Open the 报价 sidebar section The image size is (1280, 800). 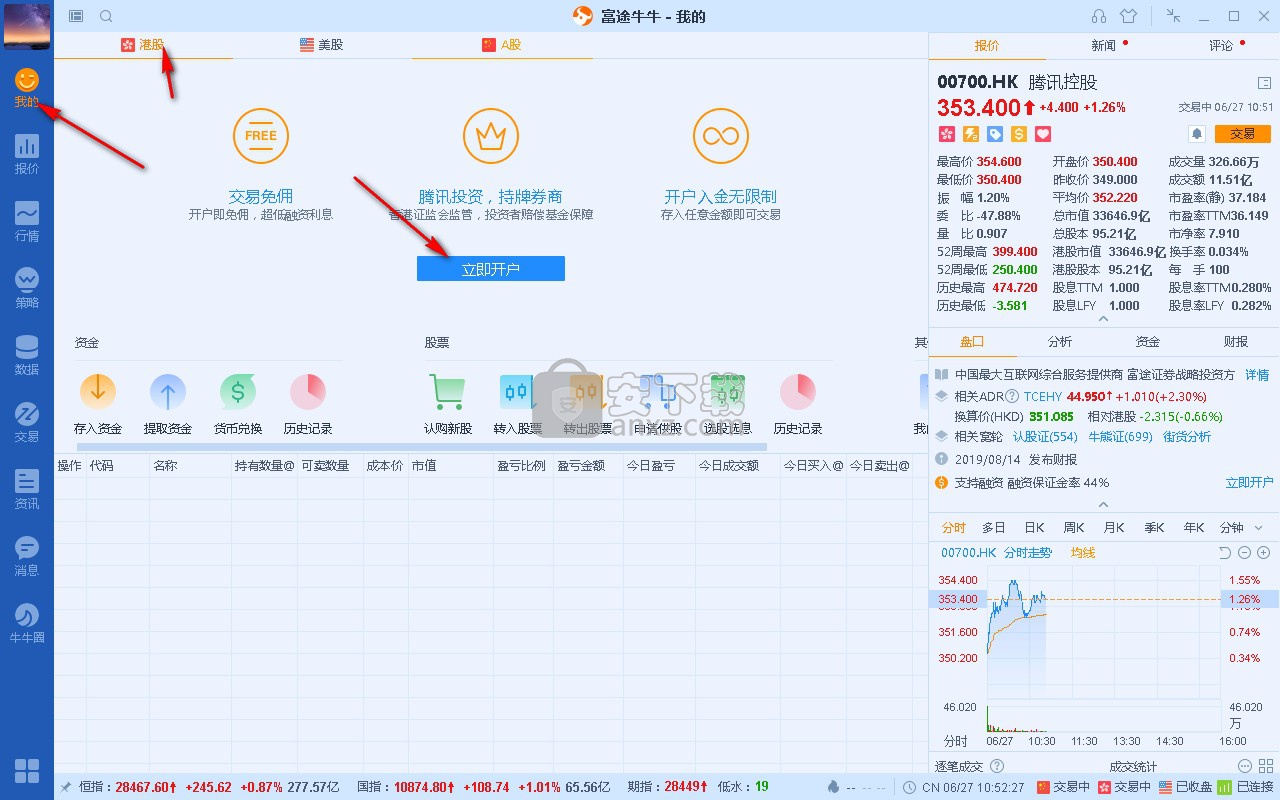27,155
